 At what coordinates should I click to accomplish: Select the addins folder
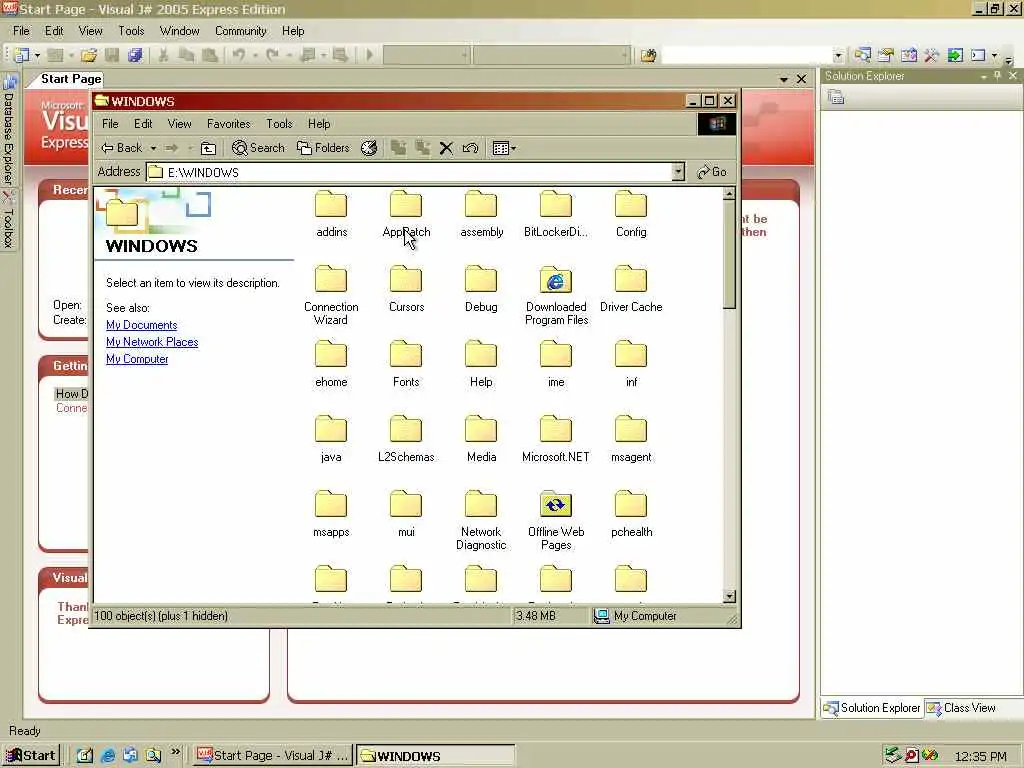coord(331,214)
